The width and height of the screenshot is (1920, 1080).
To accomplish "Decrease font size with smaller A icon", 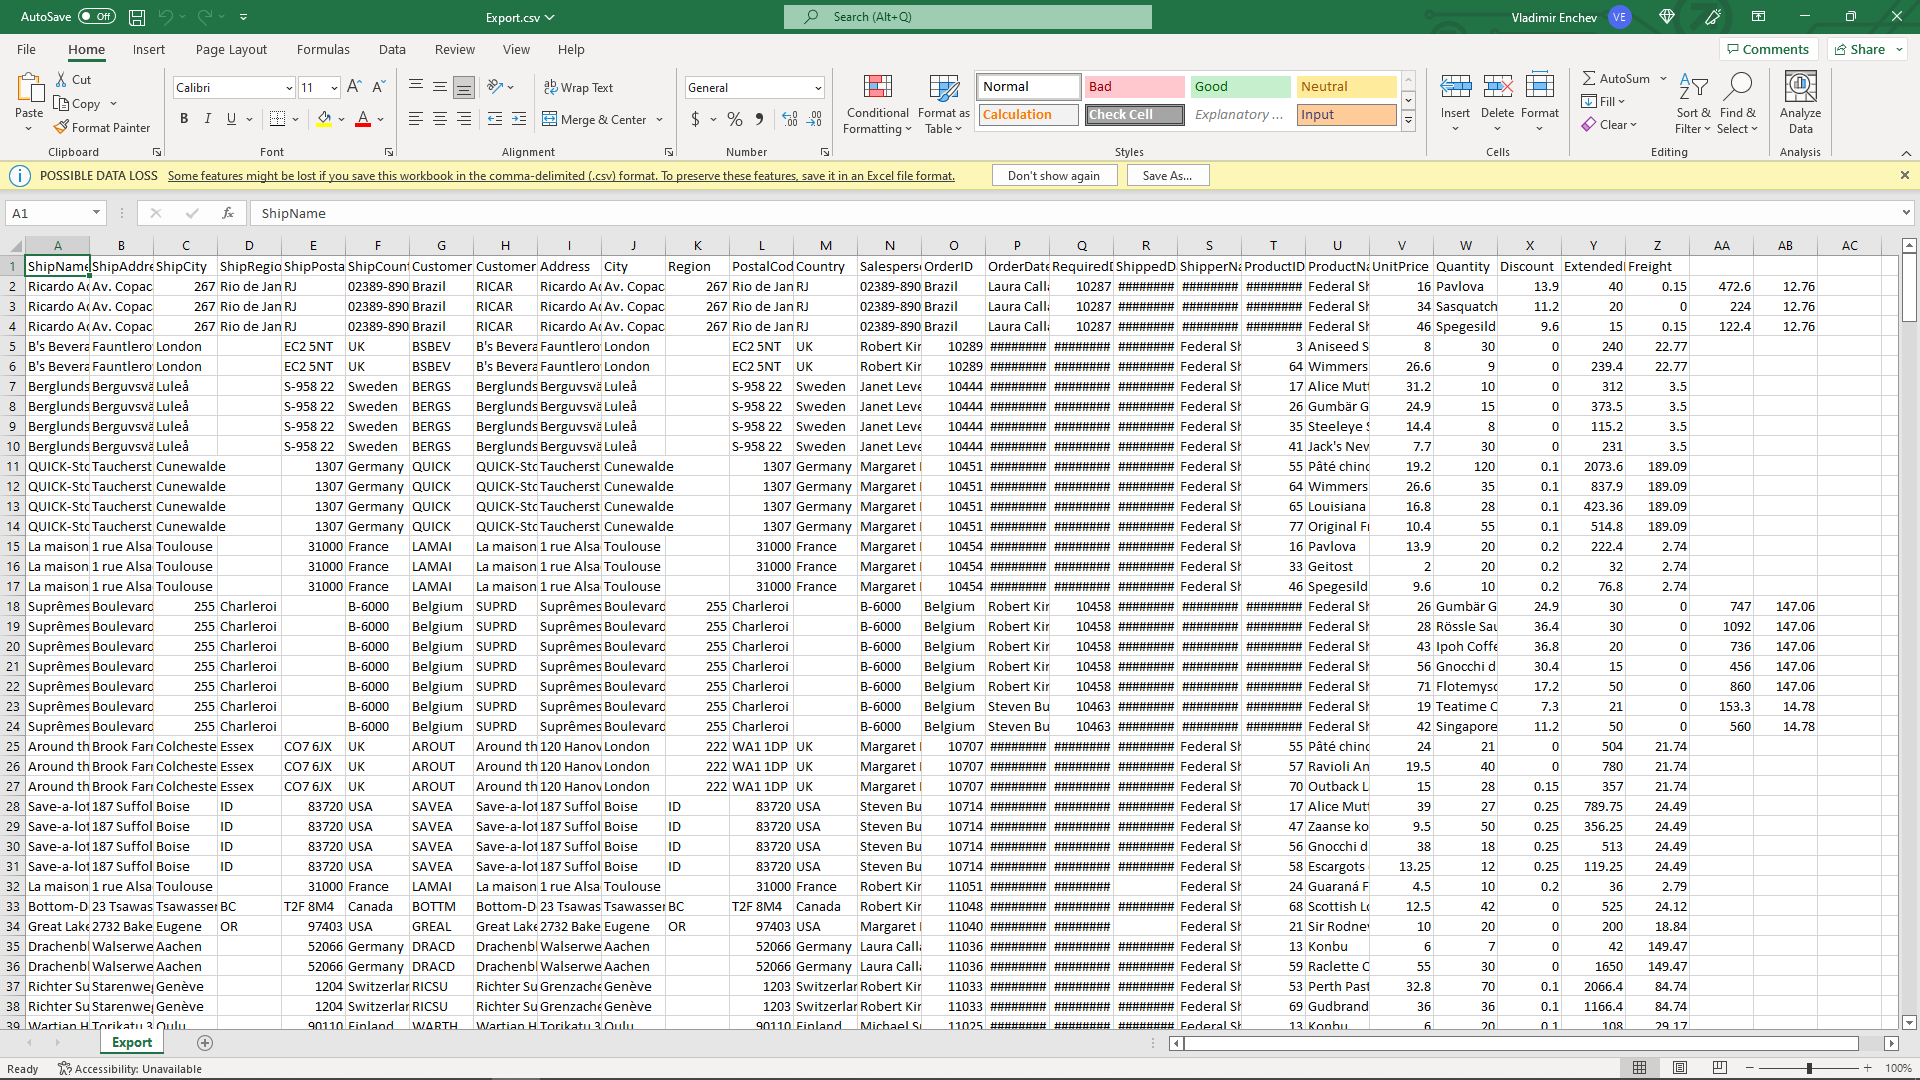I will pyautogui.click(x=378, y=88).
